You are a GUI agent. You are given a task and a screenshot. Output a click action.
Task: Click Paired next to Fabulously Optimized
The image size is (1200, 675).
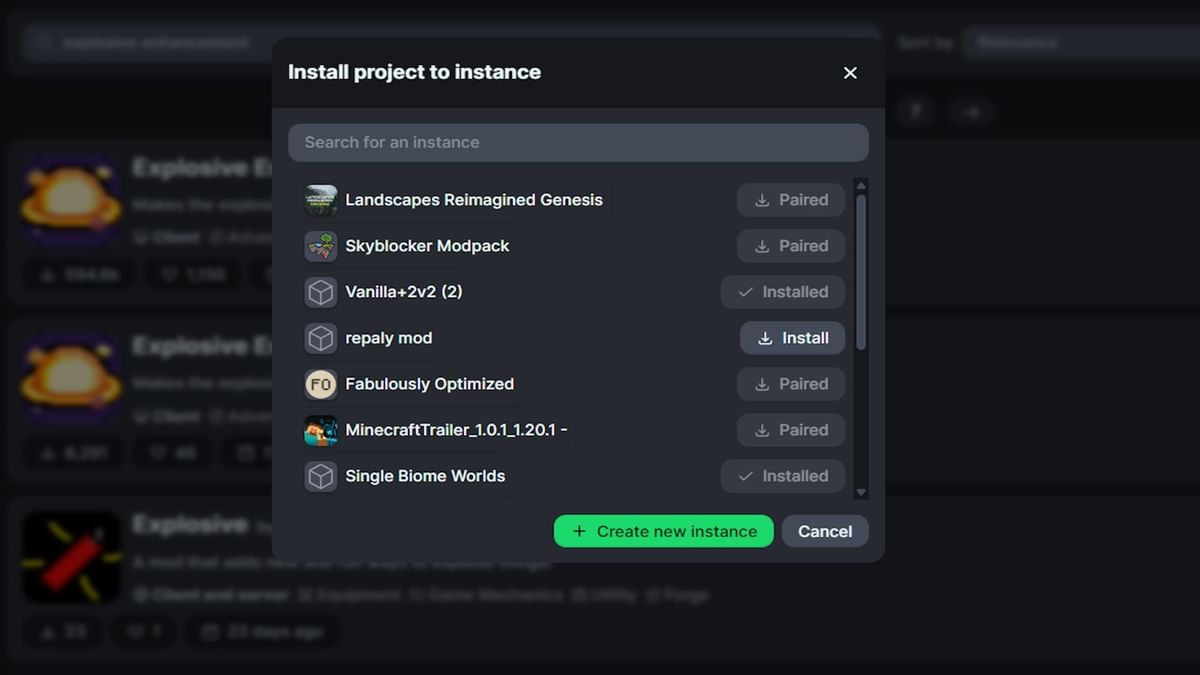tap(791, 383)
